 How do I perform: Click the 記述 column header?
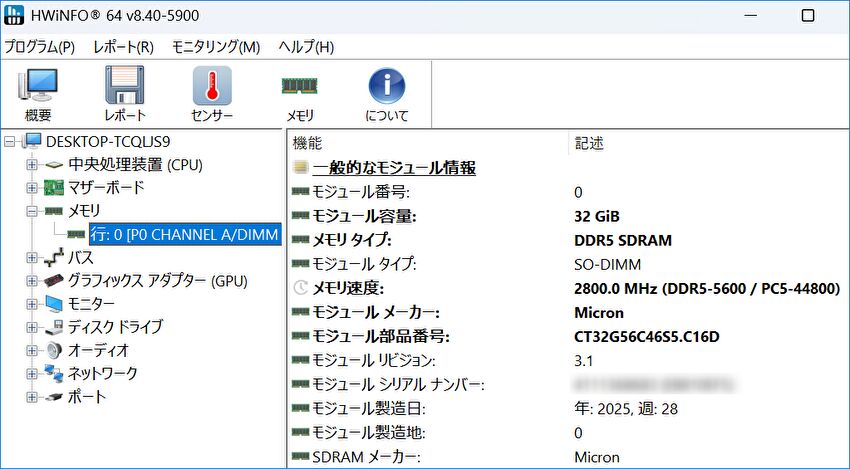pyautogui.click(x=589, y=143)
